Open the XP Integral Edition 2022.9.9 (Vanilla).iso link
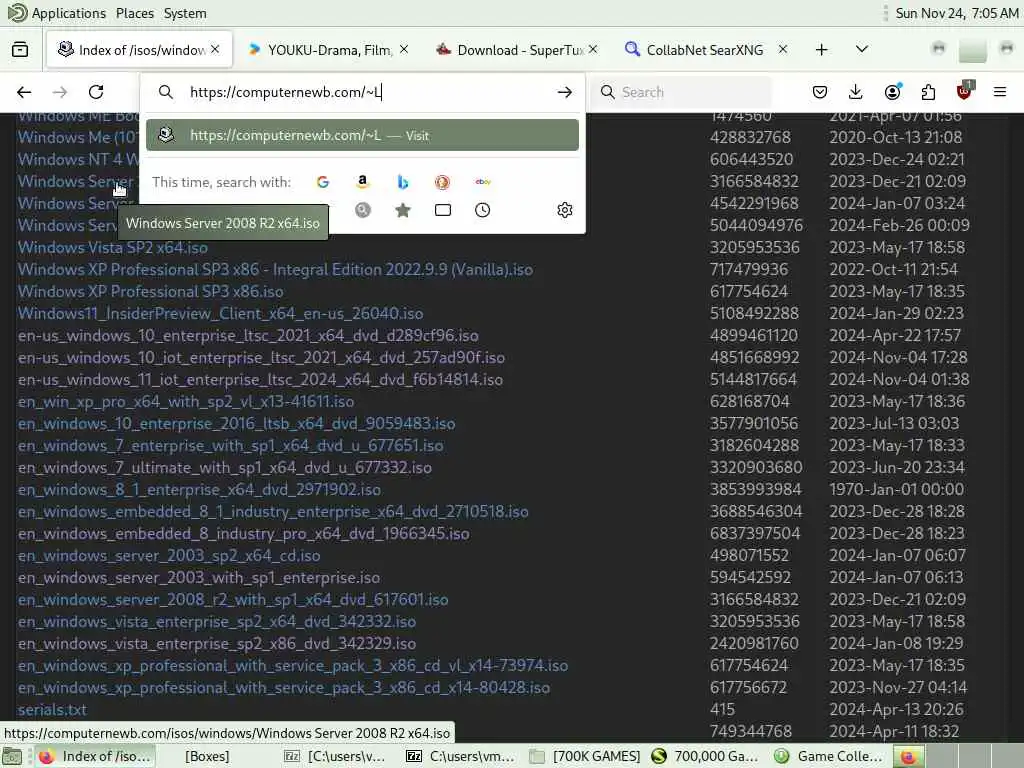The height and width of the screenshot is (768, 1024). [275, 270]
